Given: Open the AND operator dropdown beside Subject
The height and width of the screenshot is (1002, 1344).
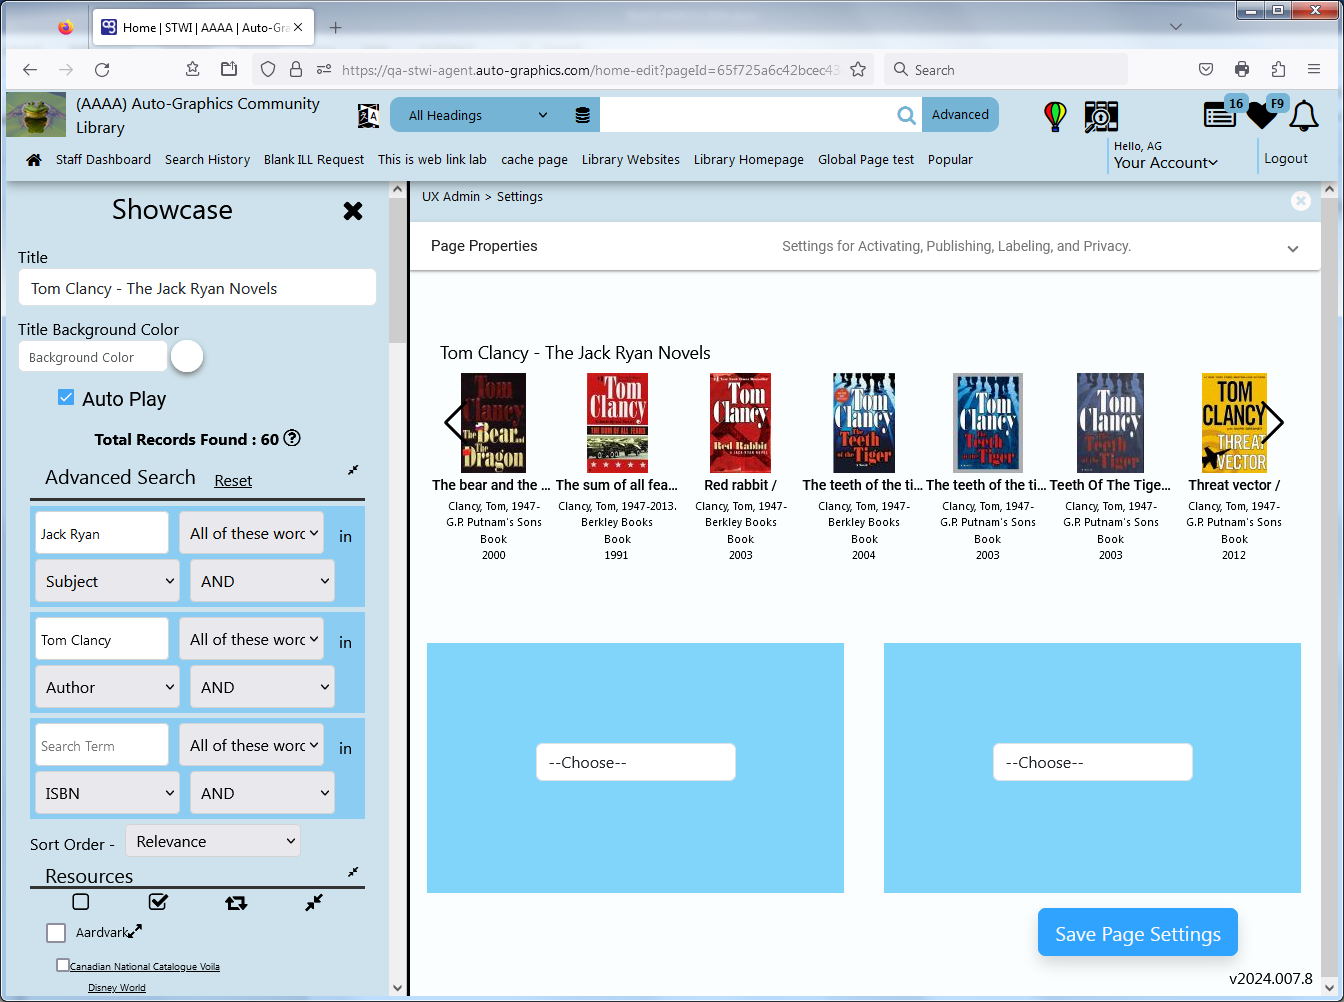Looking at the screenshot, I should (x=262, y=581).
